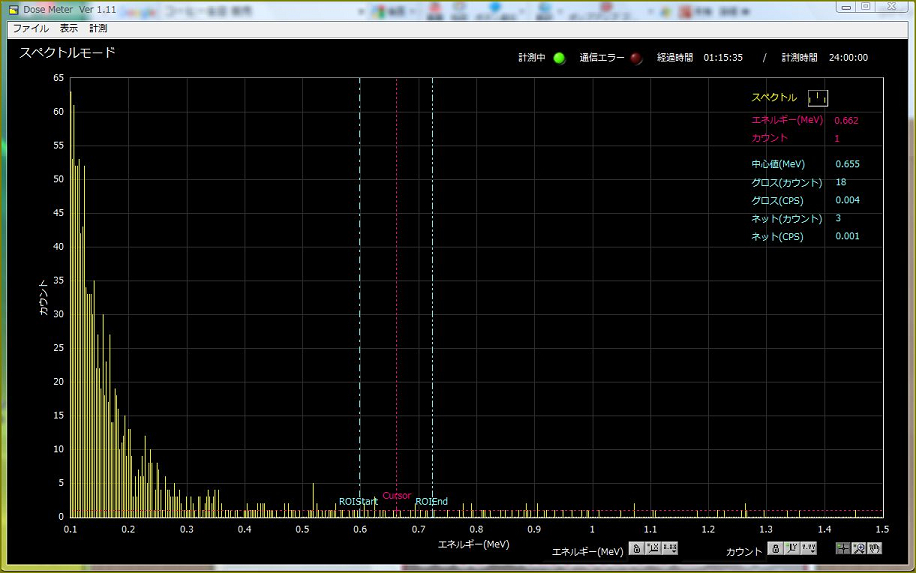
Task: Click the ROIEnd marker label
Action: click(x=432, y=501)
